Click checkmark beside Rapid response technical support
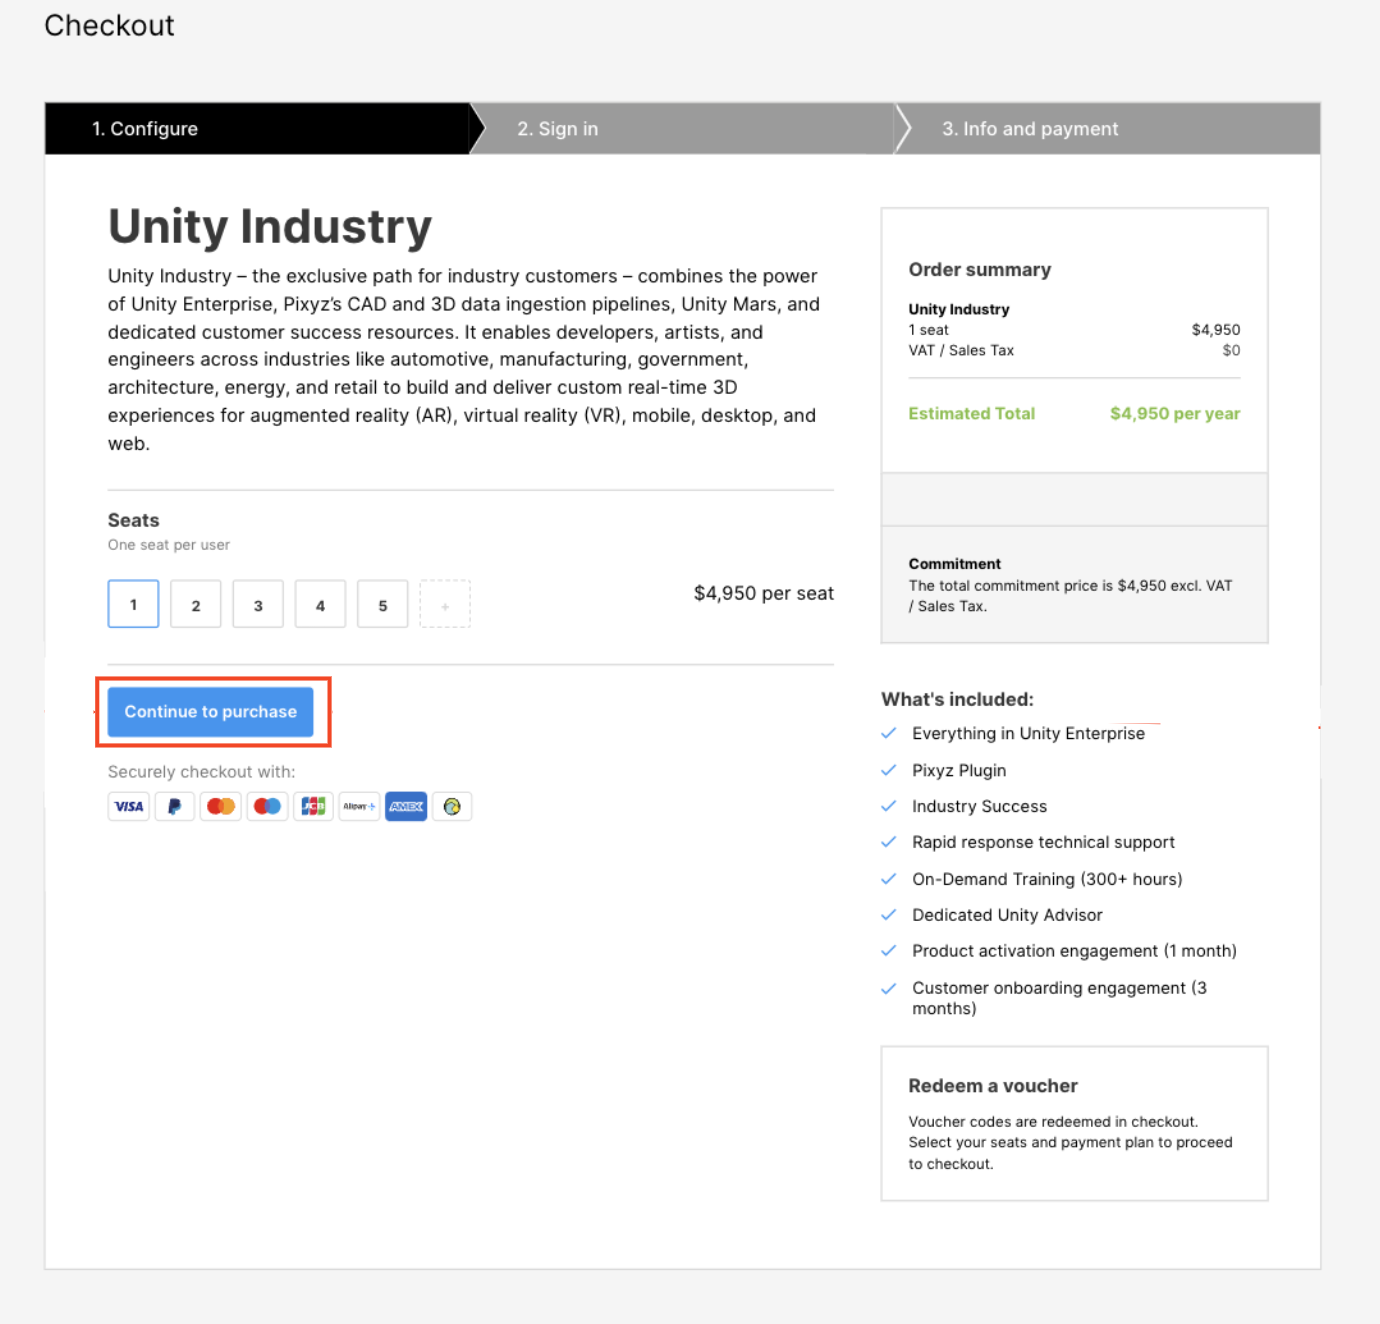The image size is (1380, 1324). [x=888, y=842]
